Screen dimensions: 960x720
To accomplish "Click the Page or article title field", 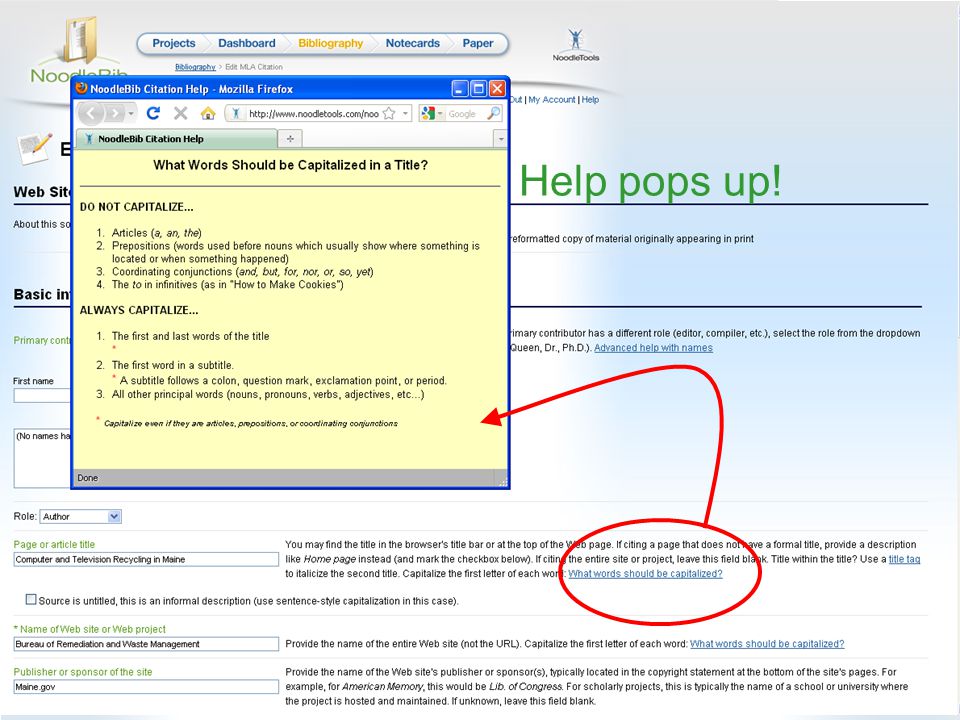I will pos(146,559).
